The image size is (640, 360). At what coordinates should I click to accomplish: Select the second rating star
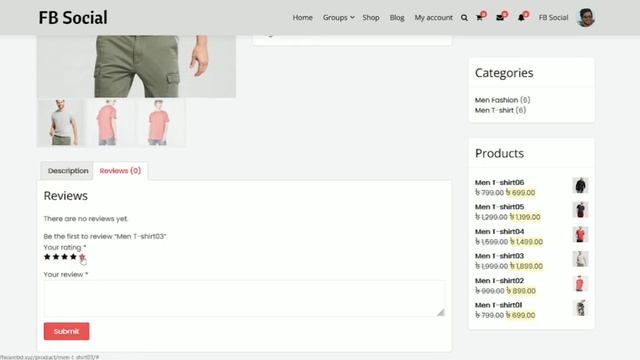pos(56,257)
